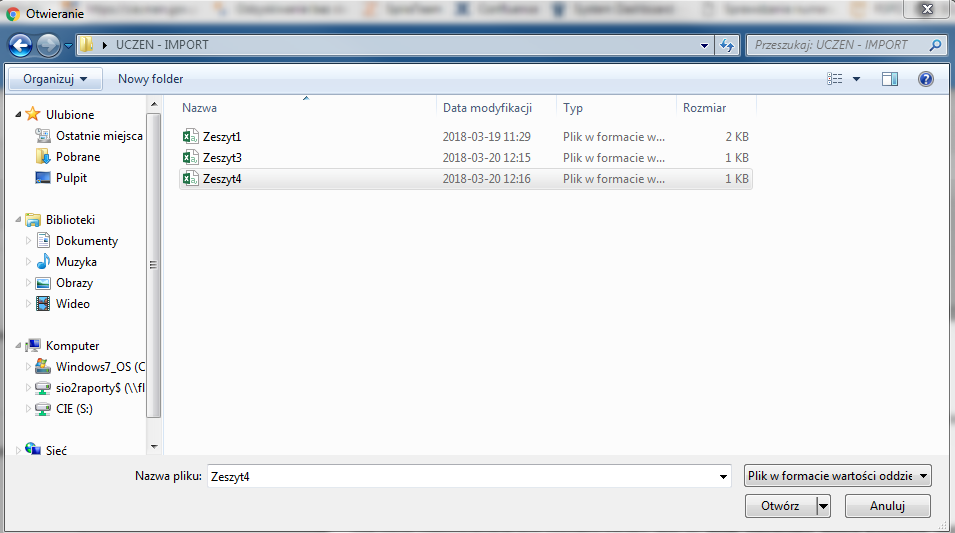955x533 pixels.
Task: Click the Forward navigation arrow button
Action: [x=48, y=46]
